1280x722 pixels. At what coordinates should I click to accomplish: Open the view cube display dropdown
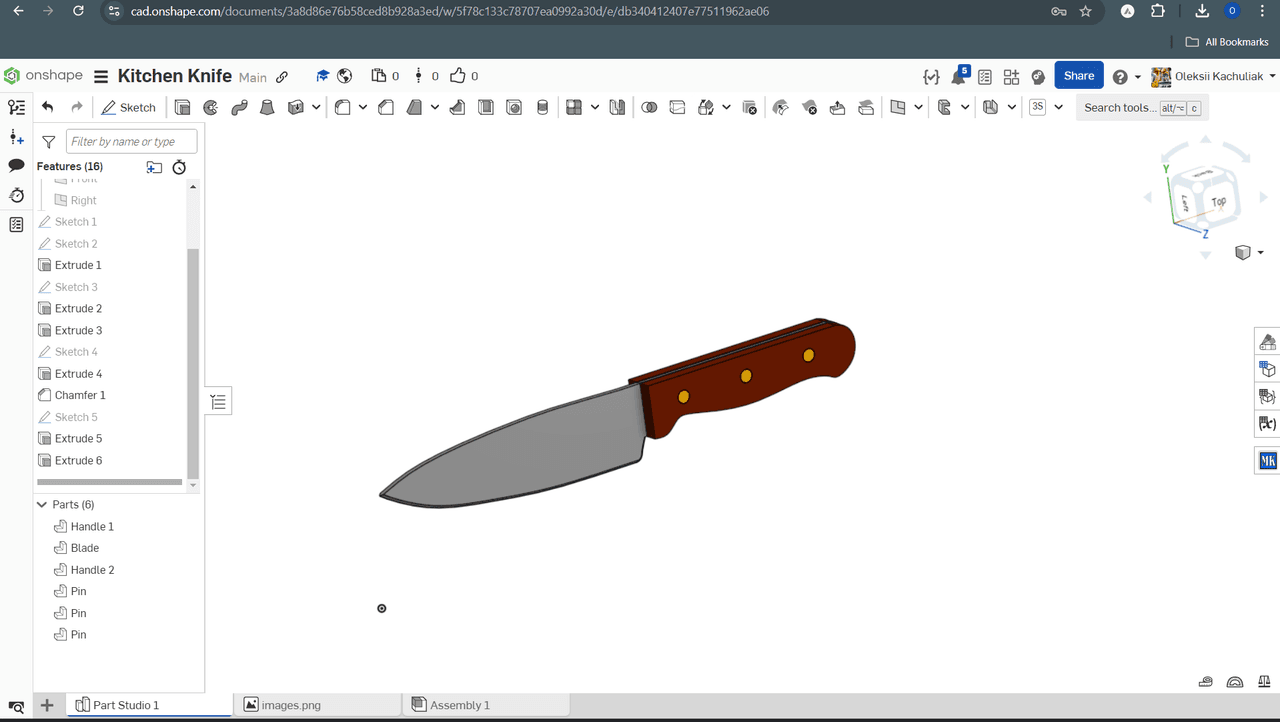1260,253
